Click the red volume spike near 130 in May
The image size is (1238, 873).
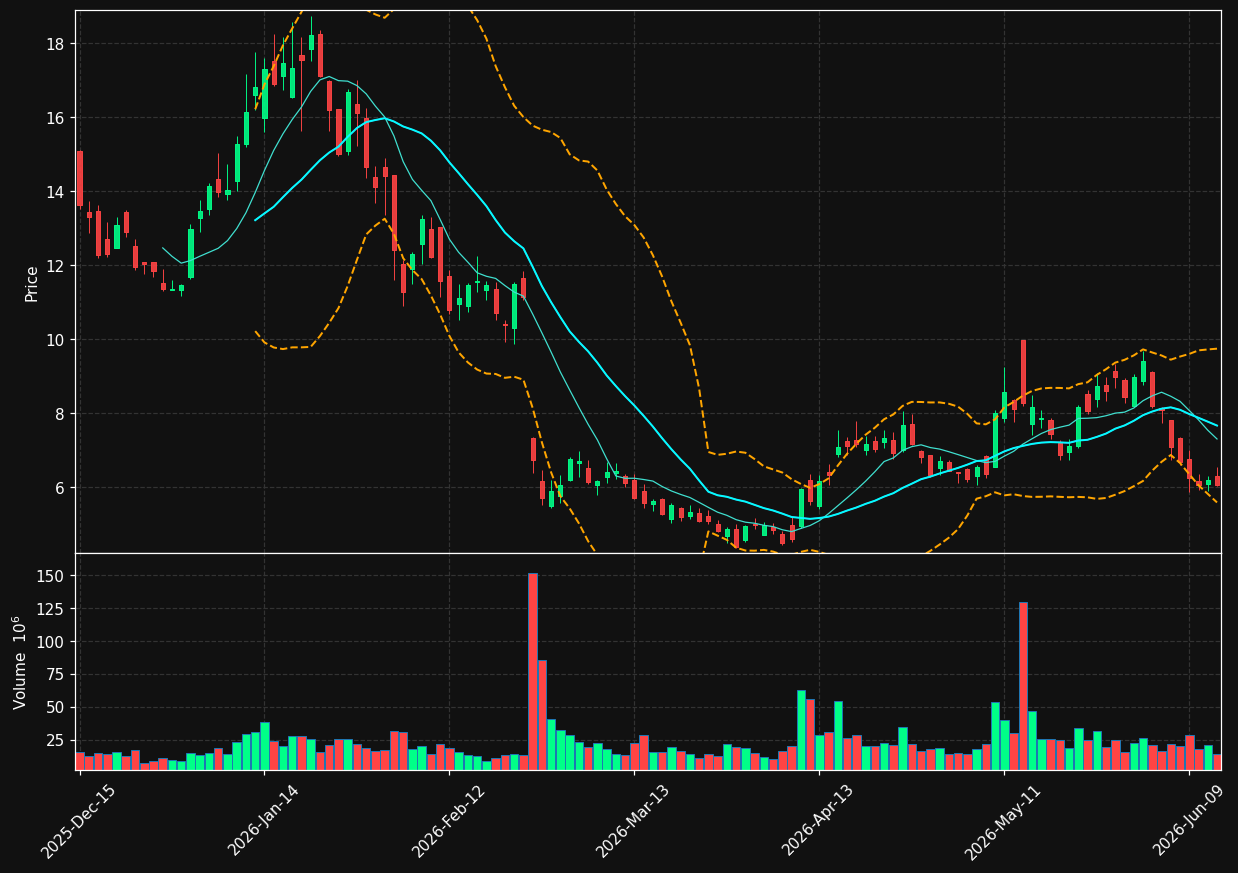[1023, 686]
